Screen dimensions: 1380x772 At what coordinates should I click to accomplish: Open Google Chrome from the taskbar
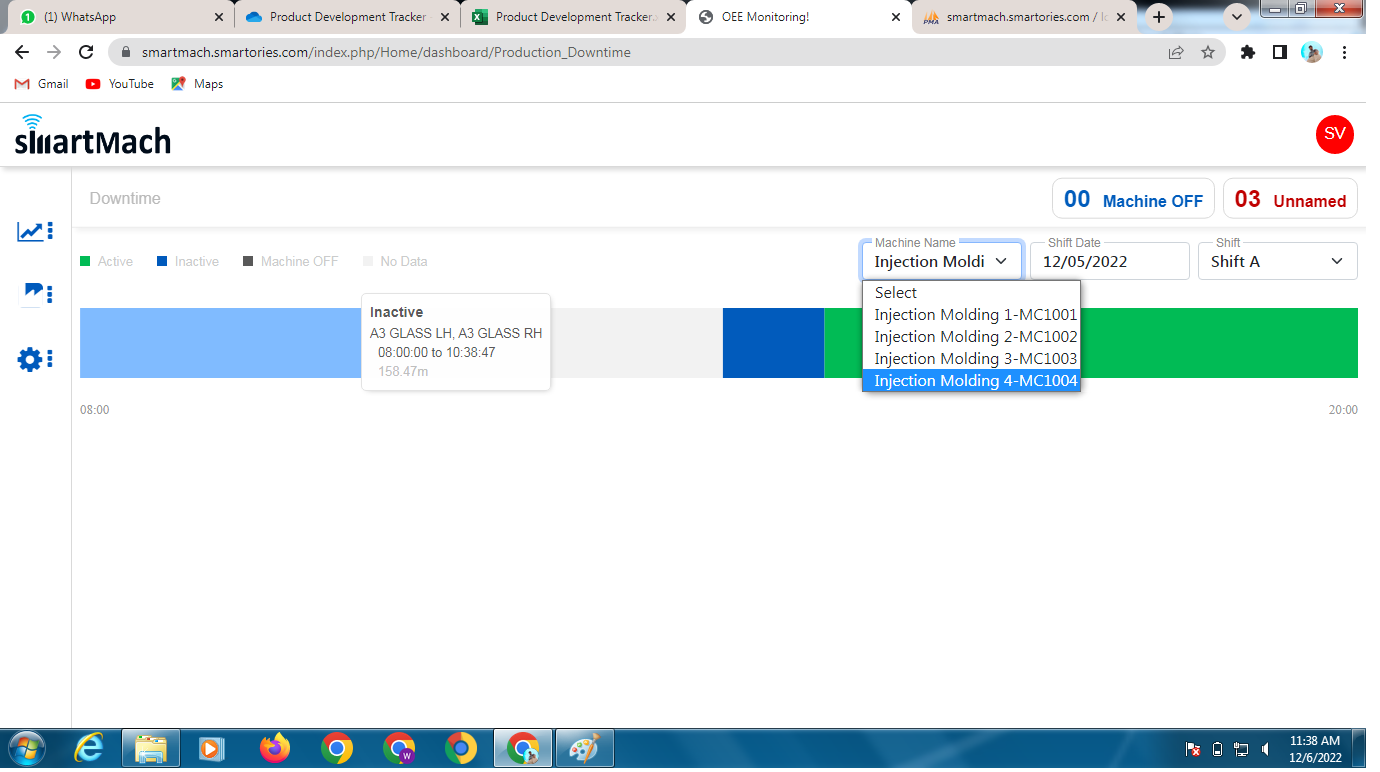[336, 747]
